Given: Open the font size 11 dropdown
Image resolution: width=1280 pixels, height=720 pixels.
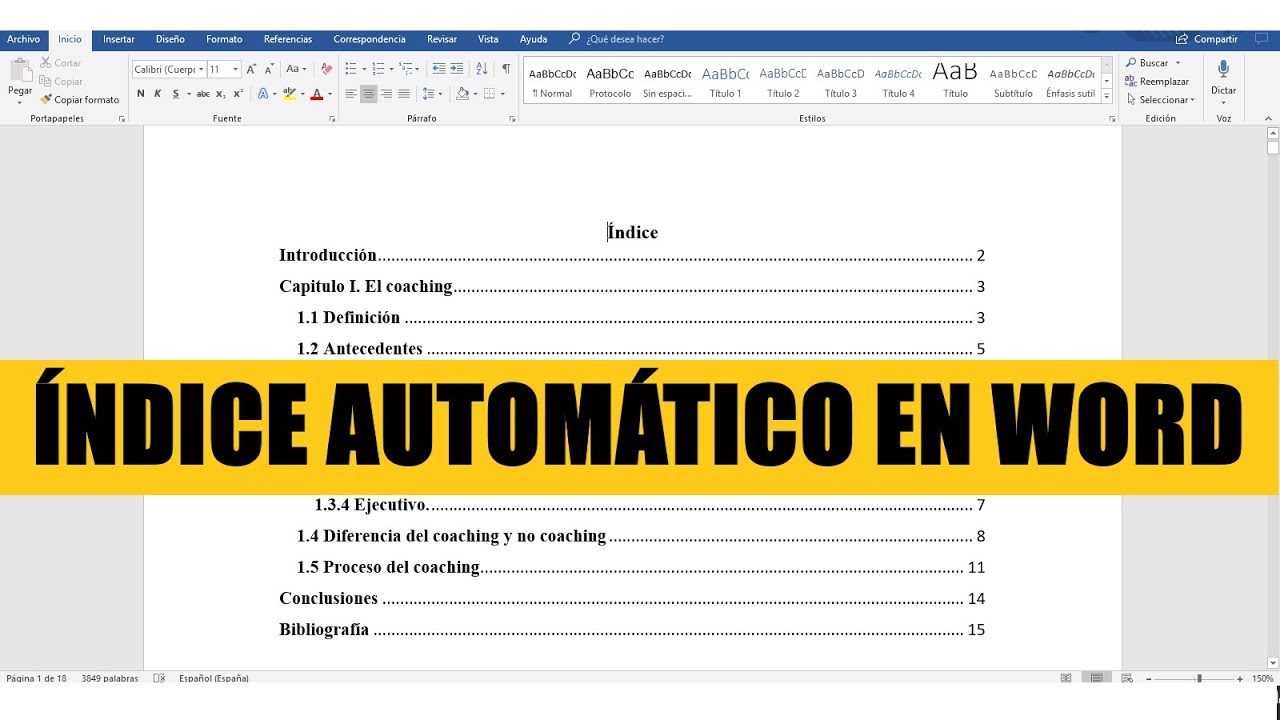Looking at the screenshot, I should click(236, 69).
